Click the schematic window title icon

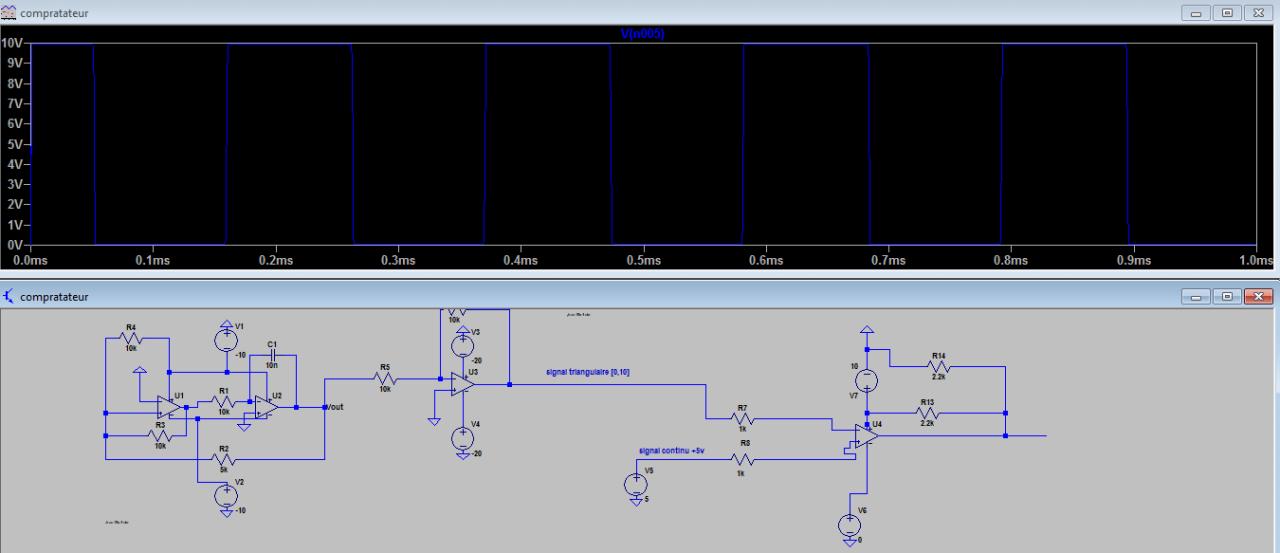click(10, 297)
